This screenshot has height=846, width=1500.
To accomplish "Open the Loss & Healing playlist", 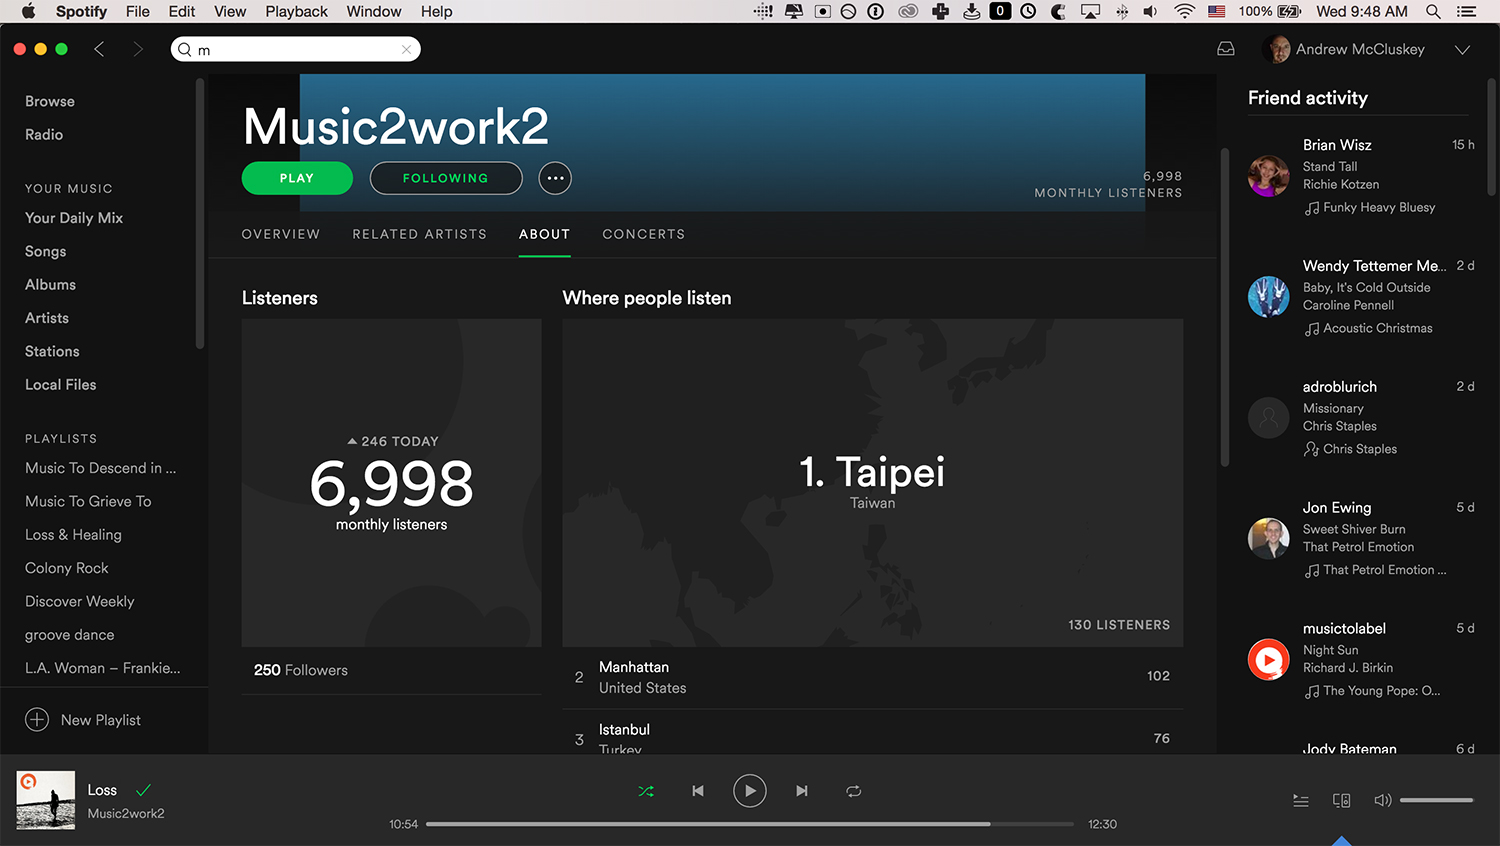I will pyautogui.click(x=73, y=535).
